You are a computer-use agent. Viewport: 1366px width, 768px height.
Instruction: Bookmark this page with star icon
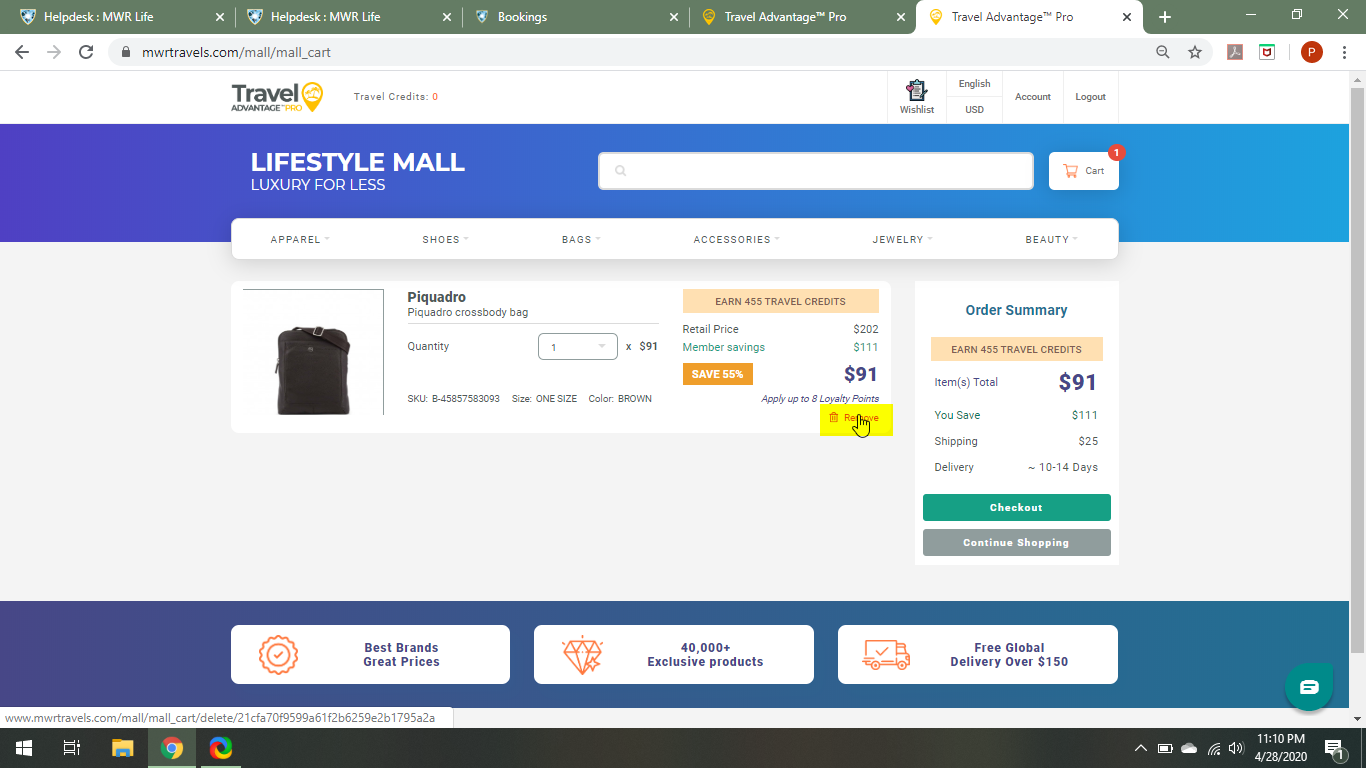click(1194, 52)
